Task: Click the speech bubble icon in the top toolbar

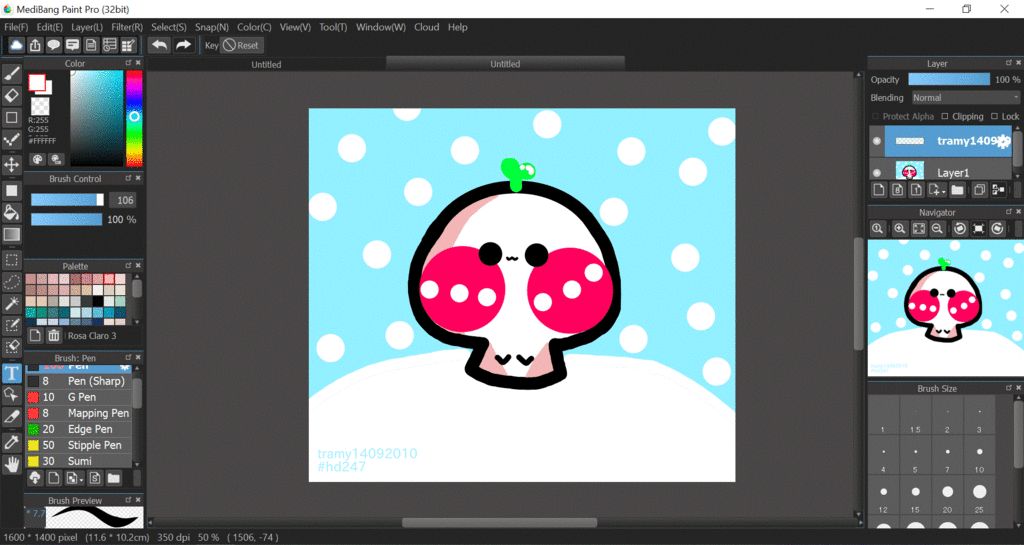Action: (x=54, y=45)
